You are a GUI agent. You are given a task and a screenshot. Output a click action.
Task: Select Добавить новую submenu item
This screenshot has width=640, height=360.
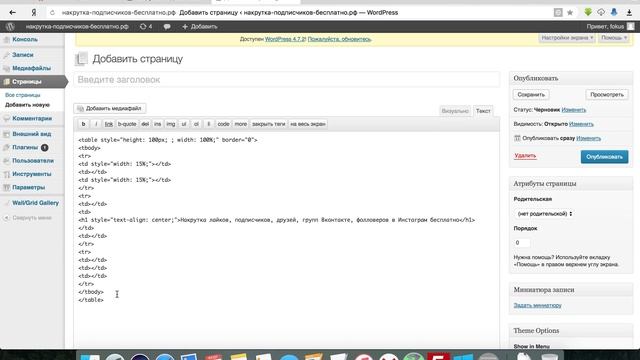27,105
